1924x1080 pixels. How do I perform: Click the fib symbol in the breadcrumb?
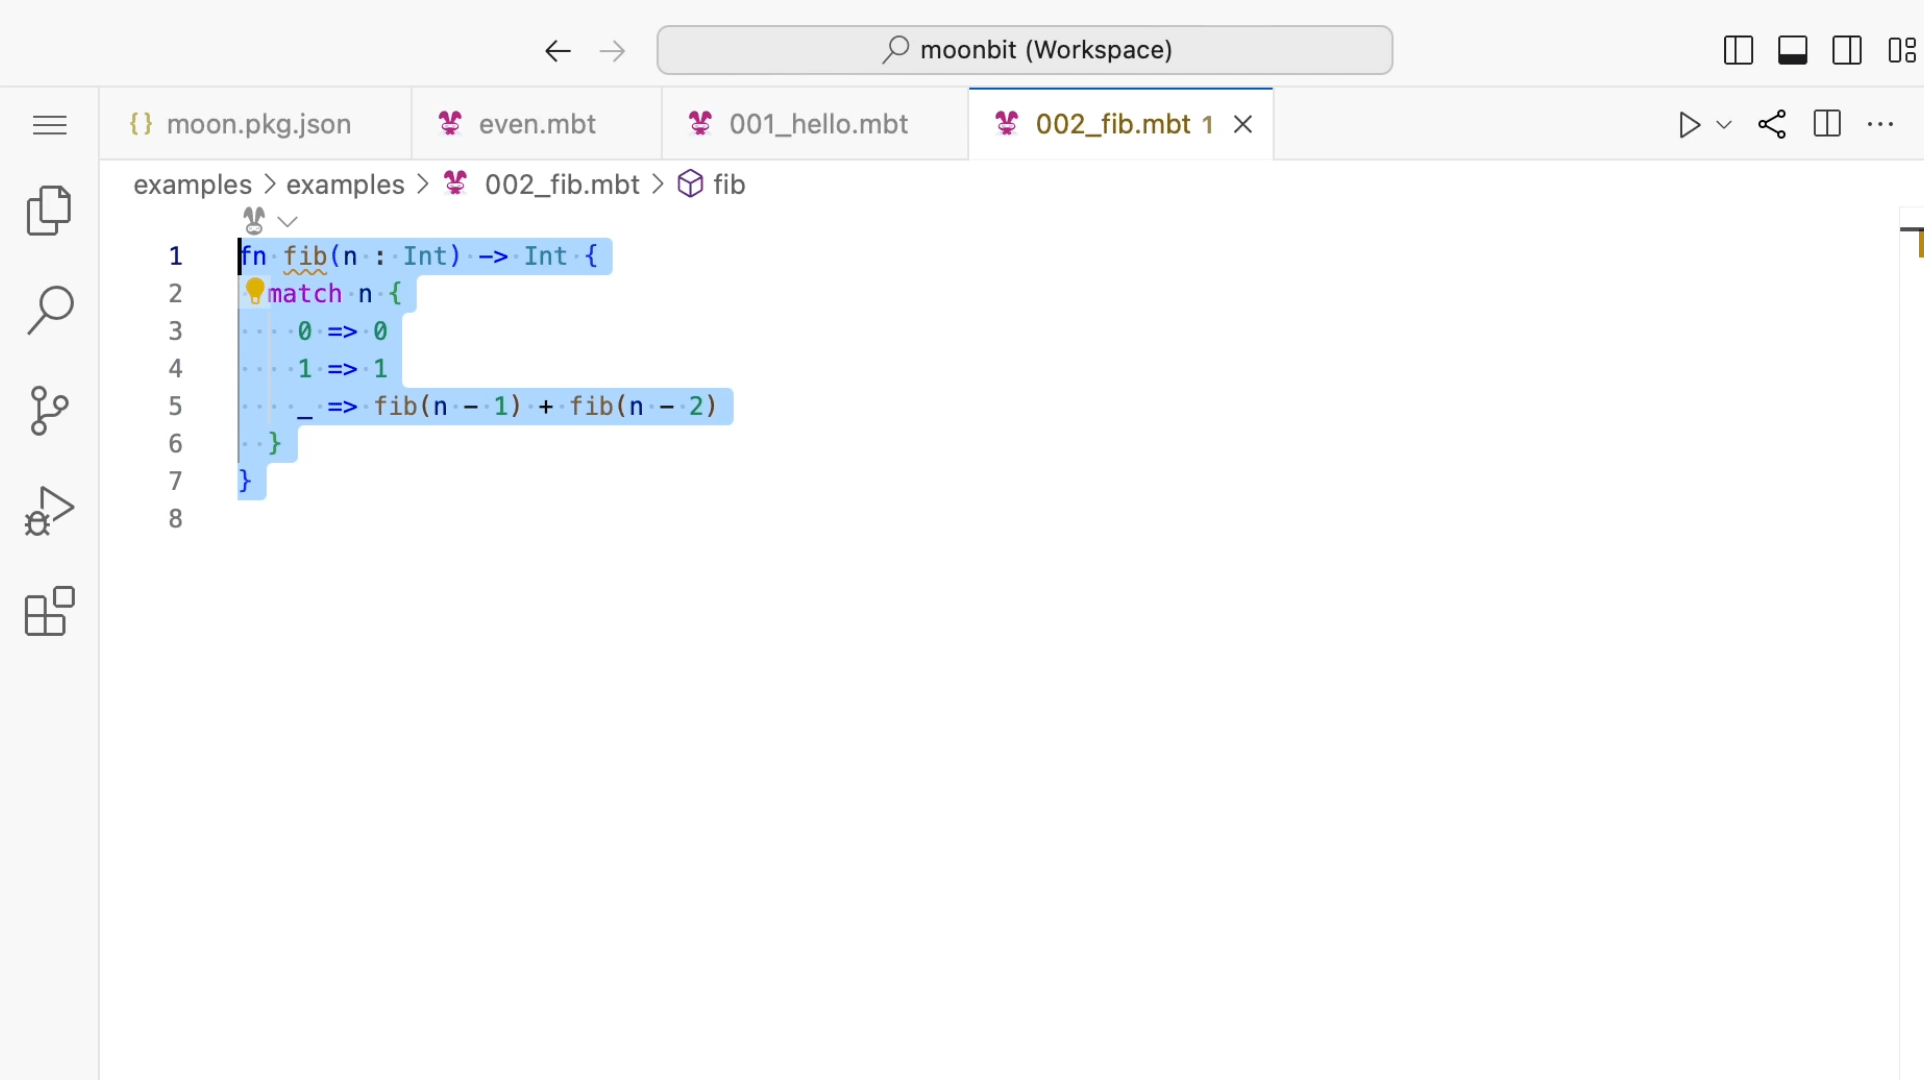pos(728,184)
